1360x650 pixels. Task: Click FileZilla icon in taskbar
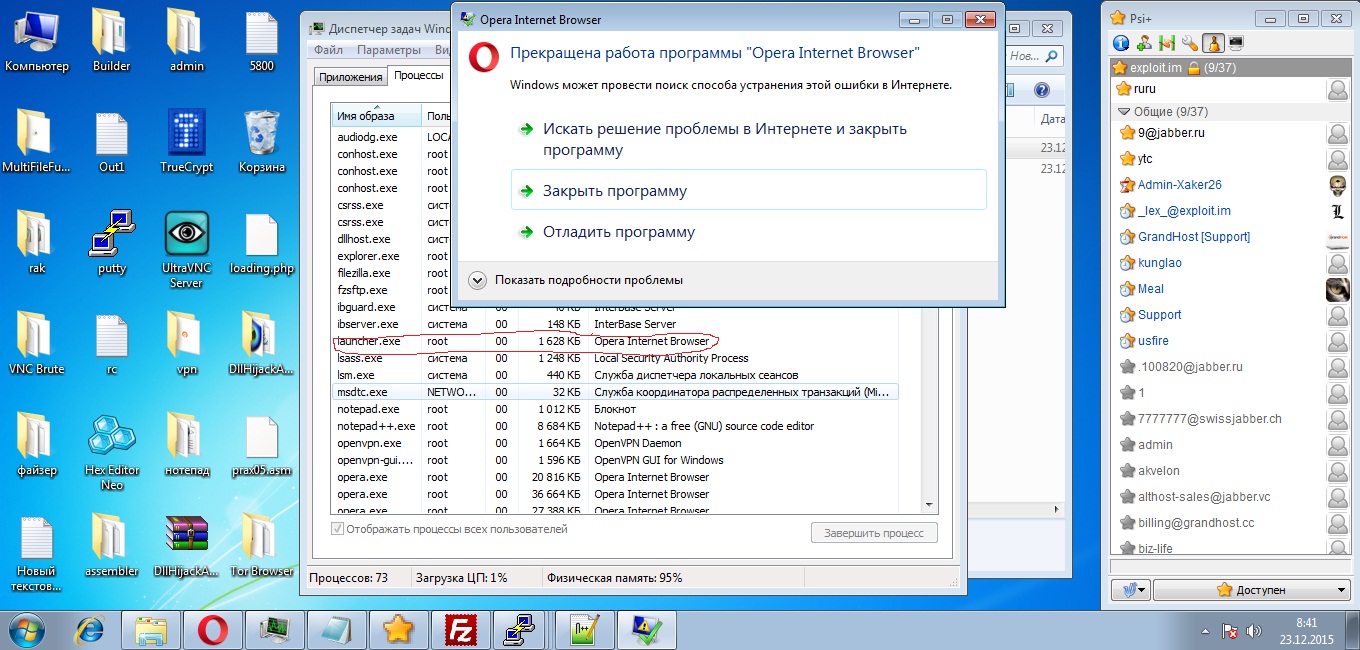tap(460, 630)
